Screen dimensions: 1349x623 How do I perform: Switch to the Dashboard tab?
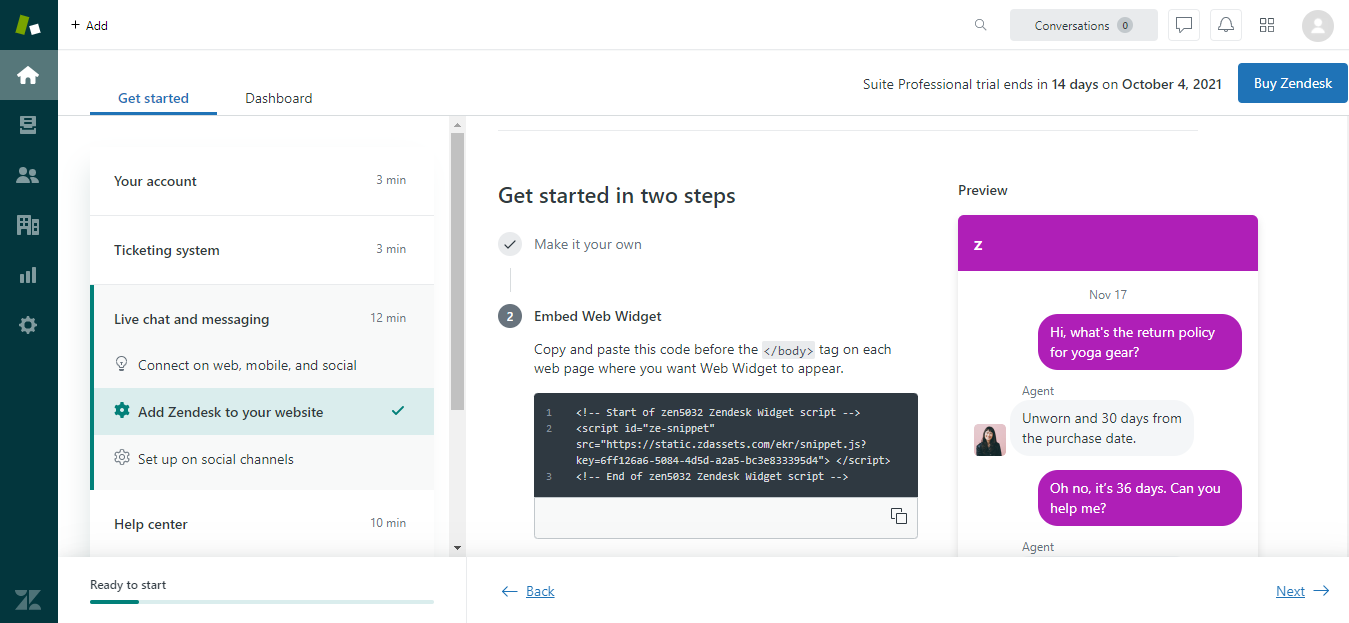tap(278, 98)
